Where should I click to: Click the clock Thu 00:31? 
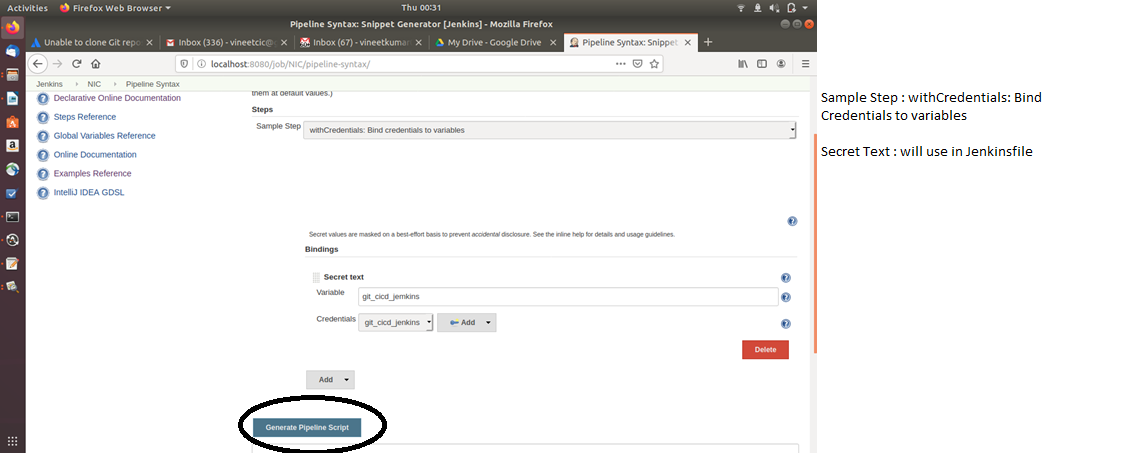pos(420,8)
